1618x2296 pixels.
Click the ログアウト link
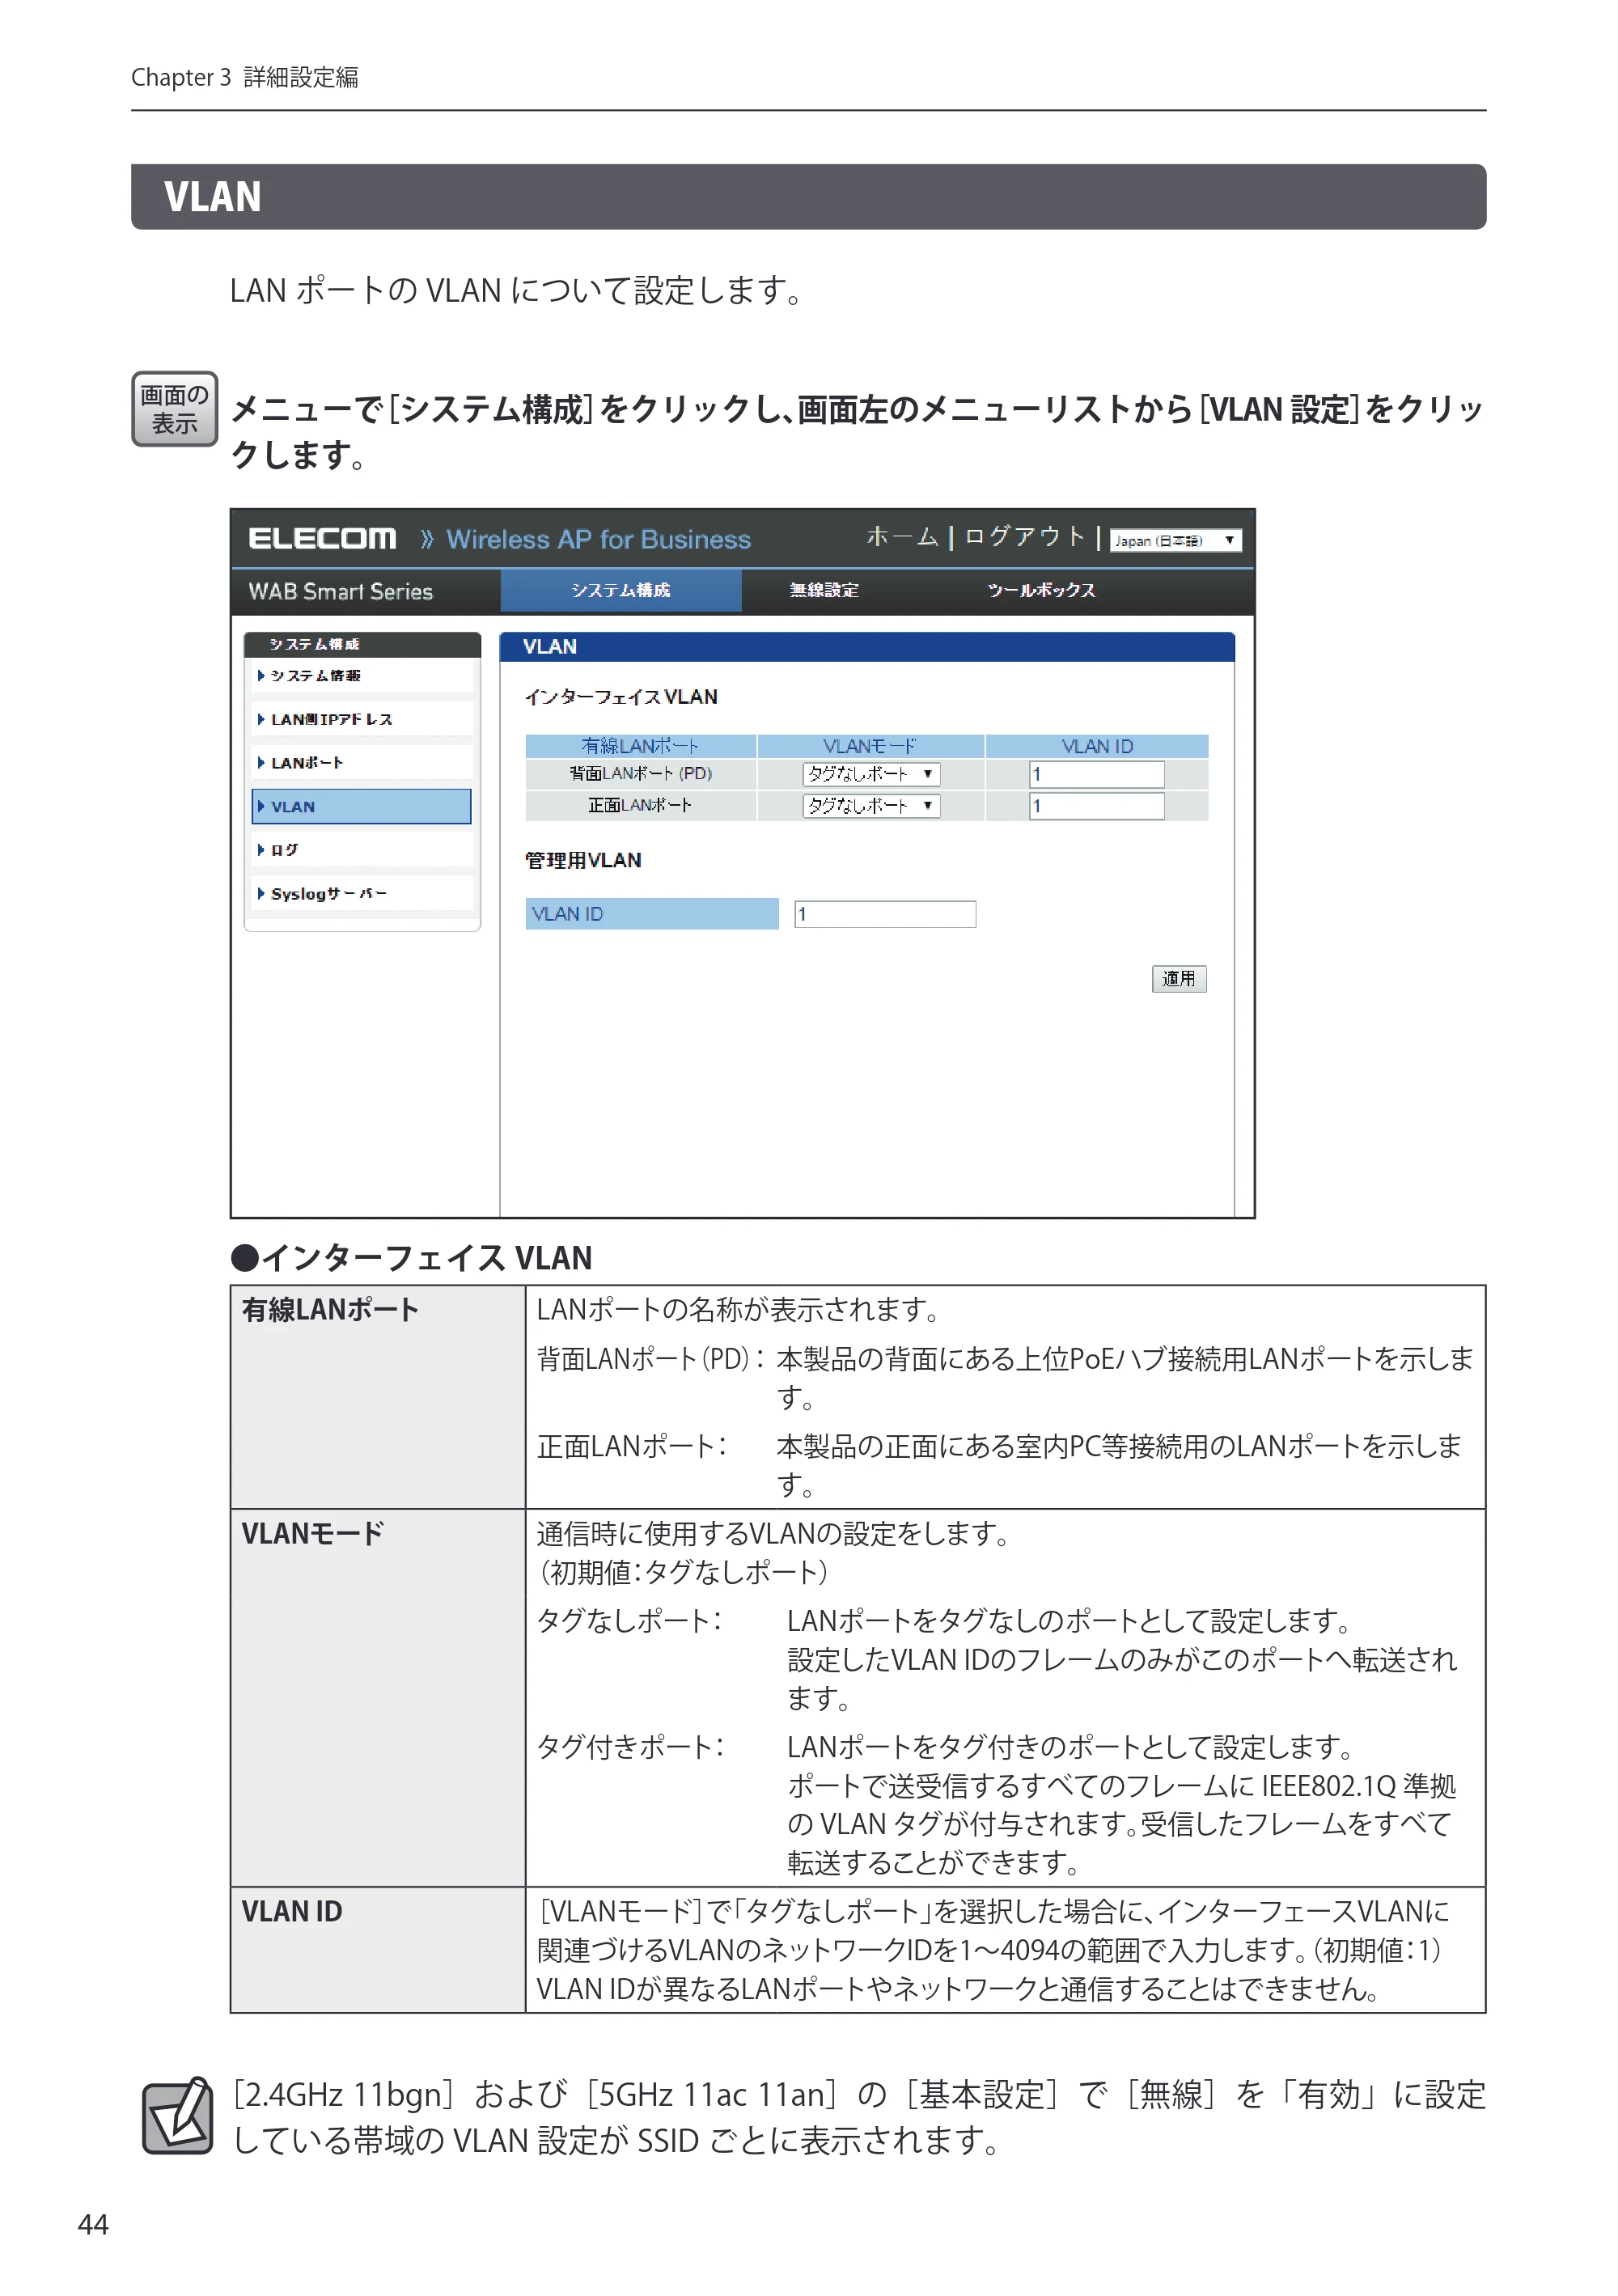click(1024, 537)
